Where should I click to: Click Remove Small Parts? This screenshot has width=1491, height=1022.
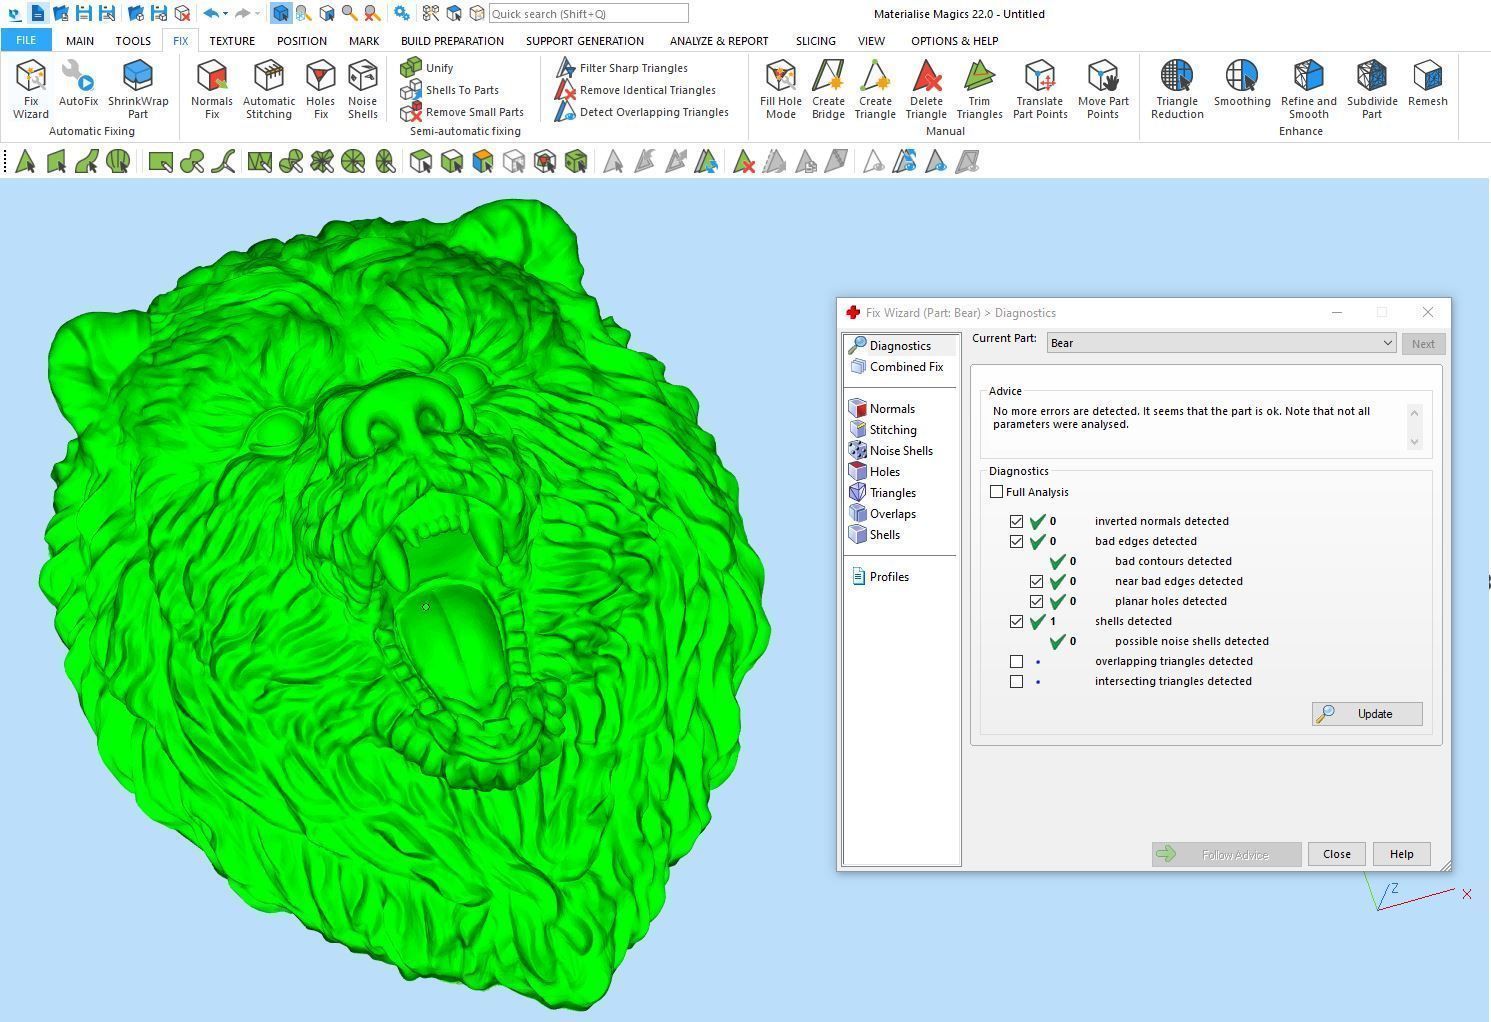[x=462, y=112]
